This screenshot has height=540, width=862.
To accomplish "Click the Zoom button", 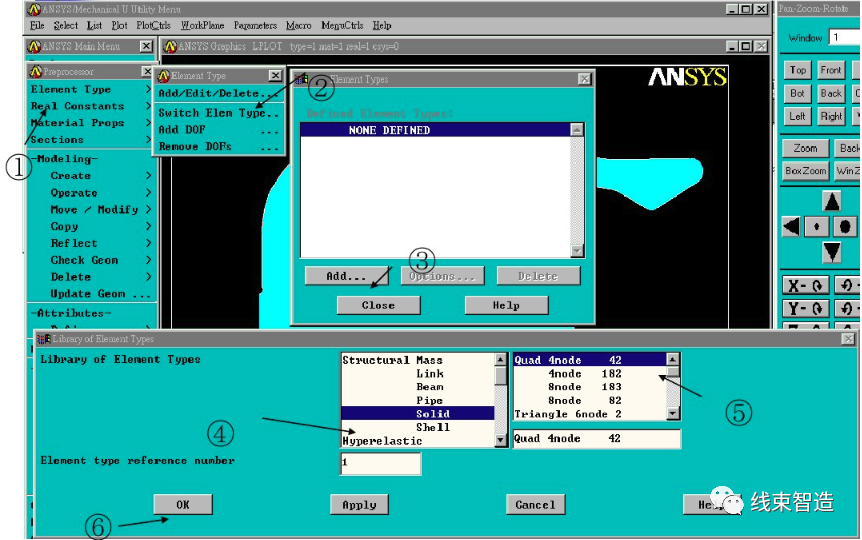I will click(805, 148).
